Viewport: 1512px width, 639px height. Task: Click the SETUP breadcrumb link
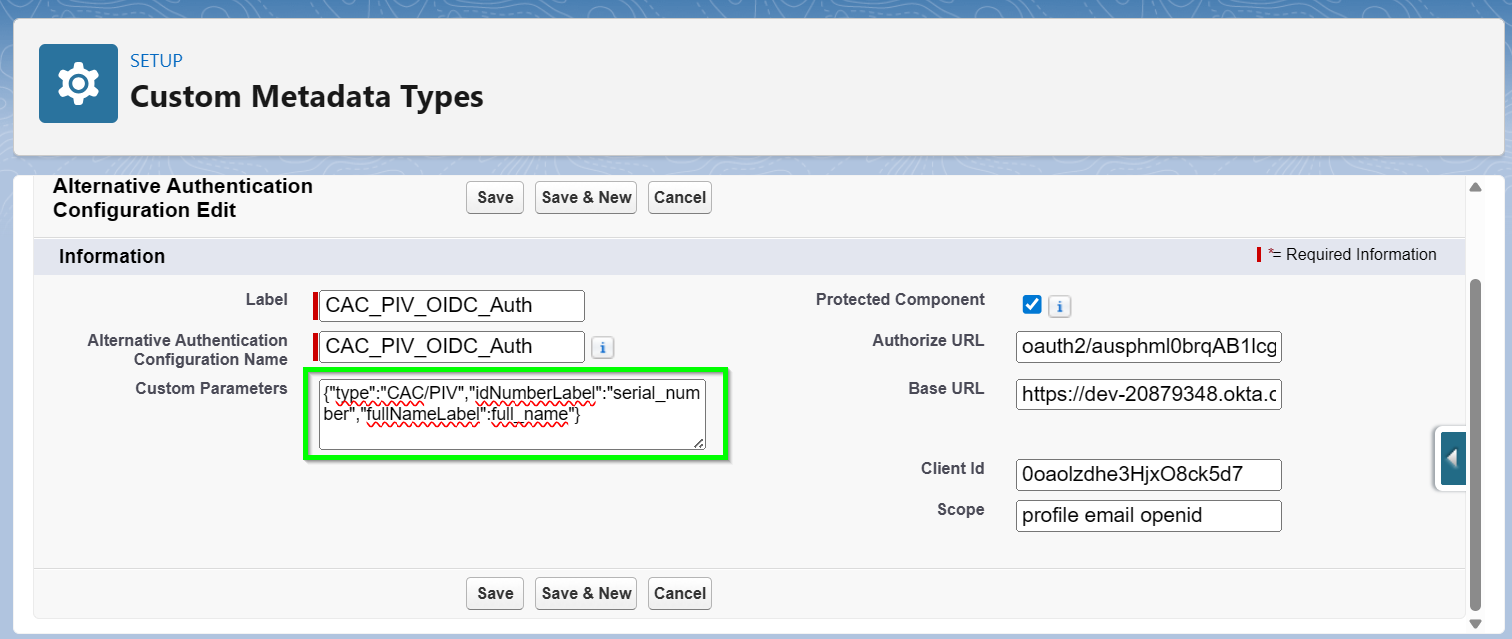coord(156,61)
